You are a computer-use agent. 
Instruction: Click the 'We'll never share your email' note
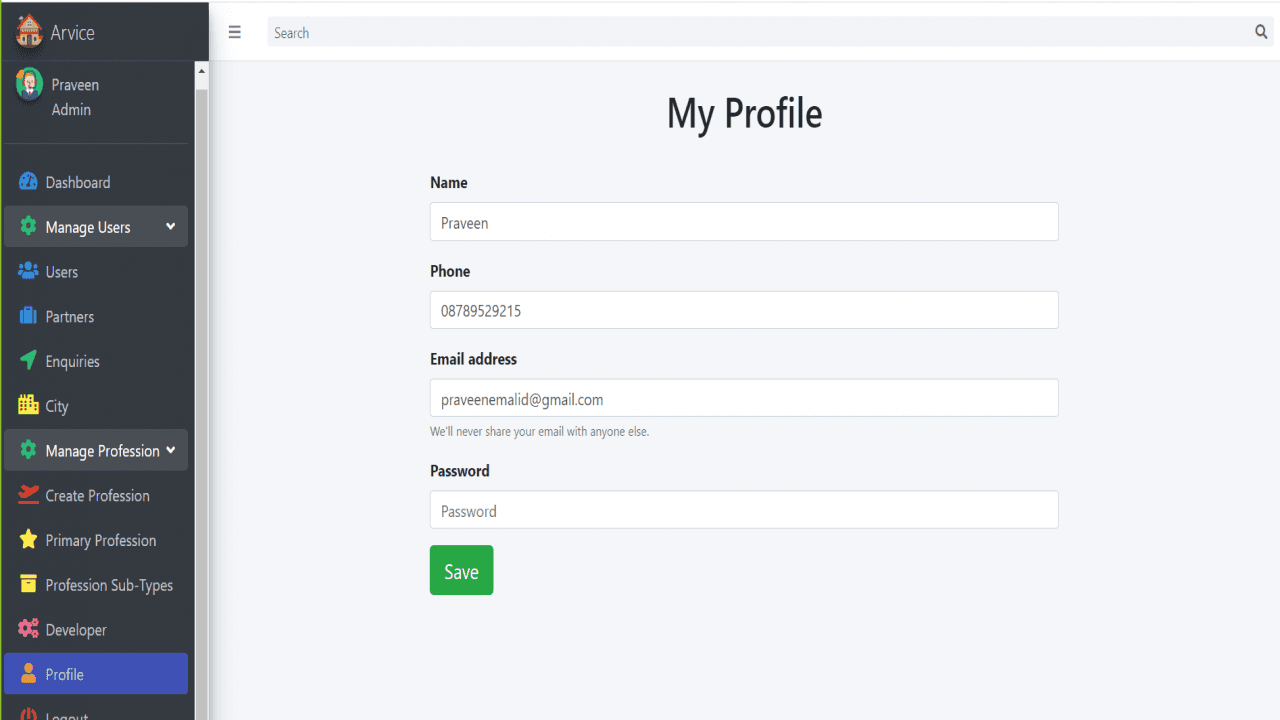(539, 432)
